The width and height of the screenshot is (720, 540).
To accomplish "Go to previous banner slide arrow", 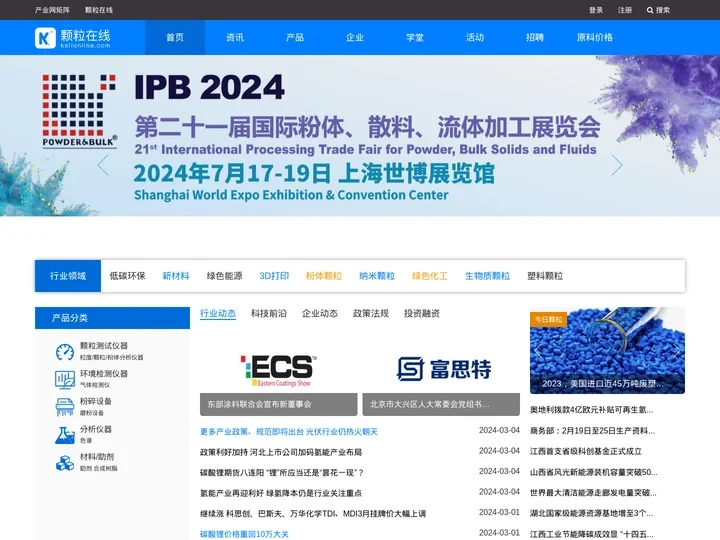I will 103,165.
